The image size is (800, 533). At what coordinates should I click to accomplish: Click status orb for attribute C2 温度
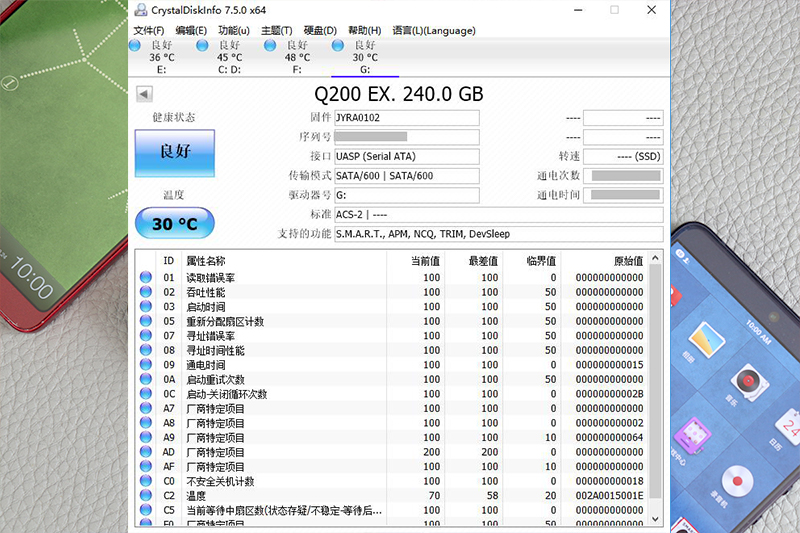(146, 495)
